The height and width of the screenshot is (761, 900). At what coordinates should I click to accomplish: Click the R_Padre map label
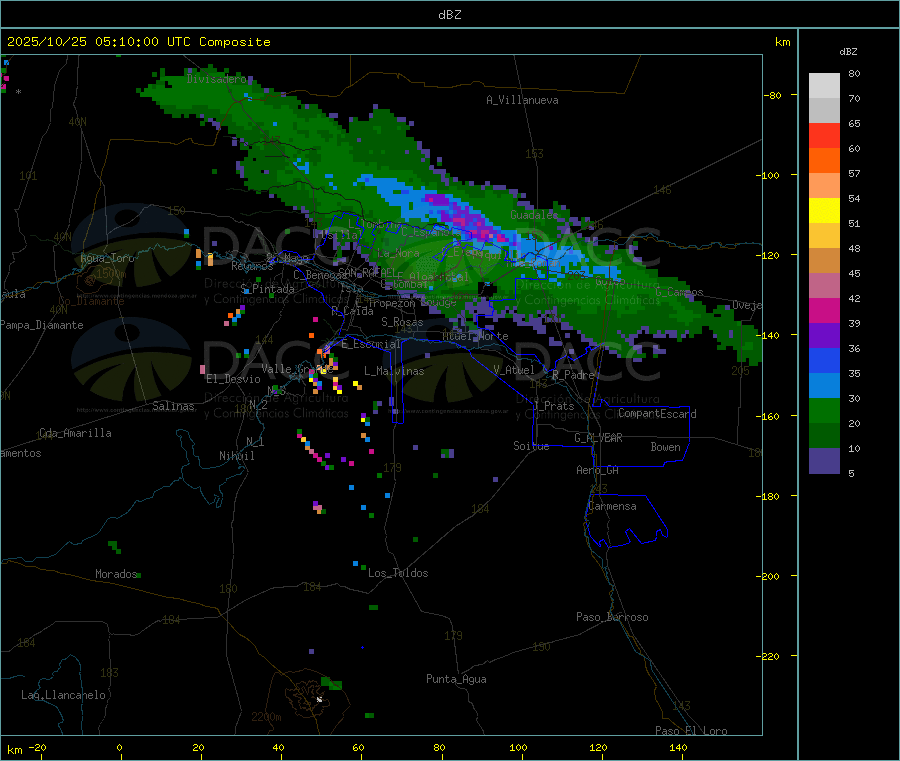(x=573, y=375)
